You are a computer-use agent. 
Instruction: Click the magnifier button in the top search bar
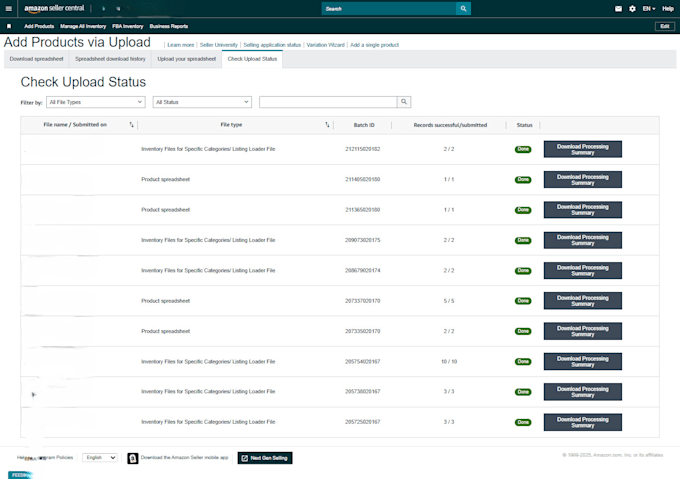(x=463, y=9)
